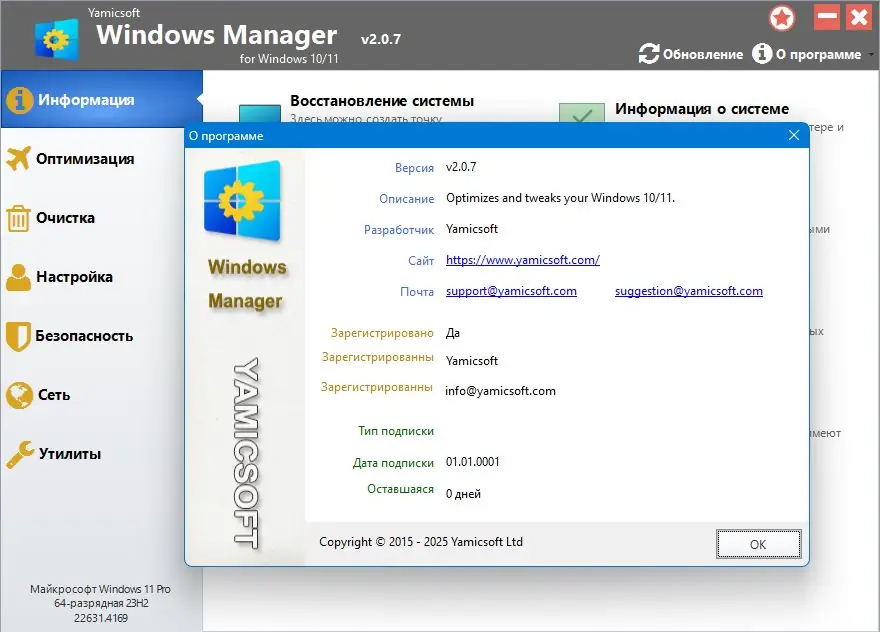Click the Information sidebar icon
The width and height of the screenshot is (880, 632).
[20, 100]
